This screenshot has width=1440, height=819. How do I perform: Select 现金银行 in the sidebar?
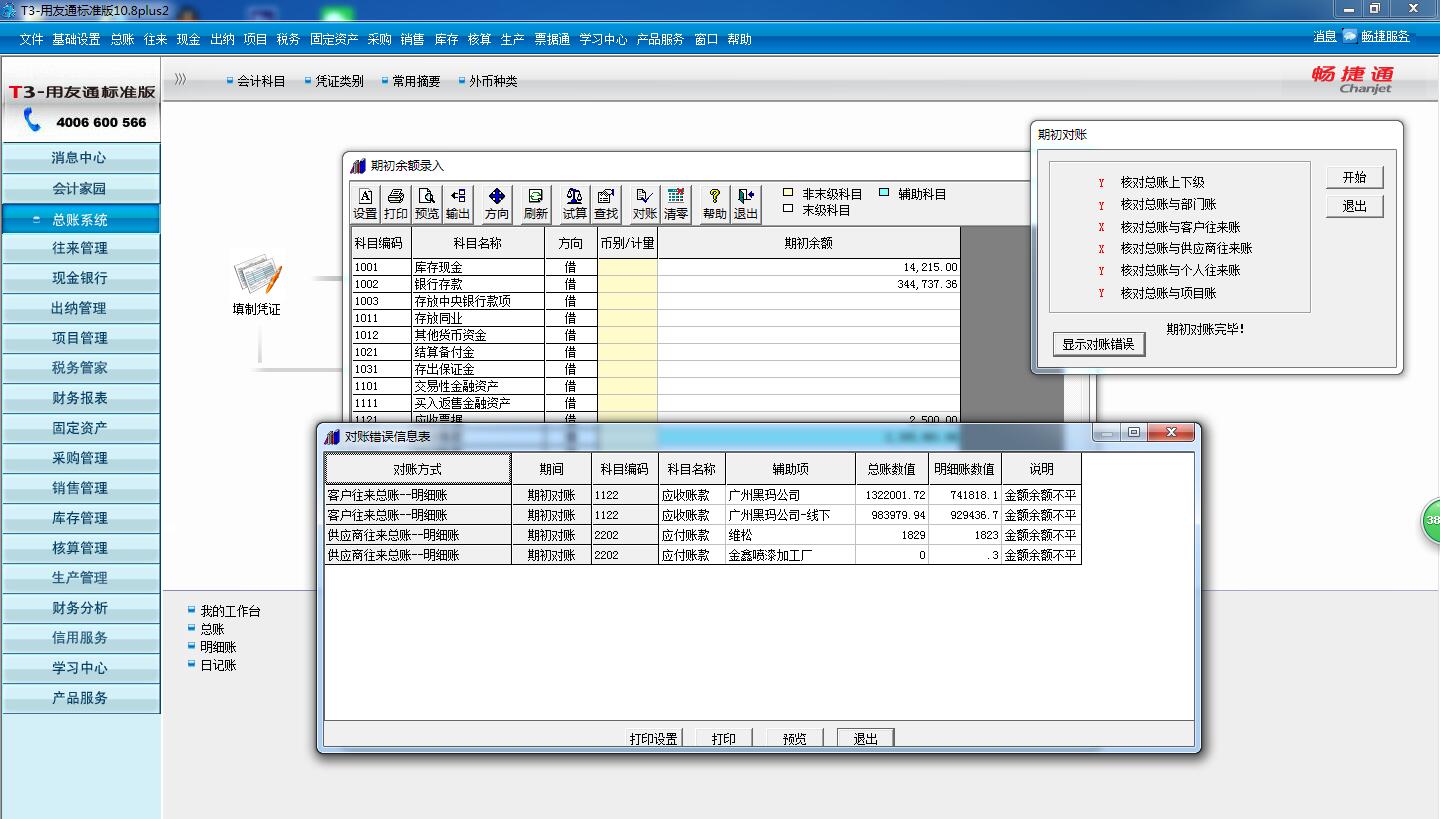(80, 278)
